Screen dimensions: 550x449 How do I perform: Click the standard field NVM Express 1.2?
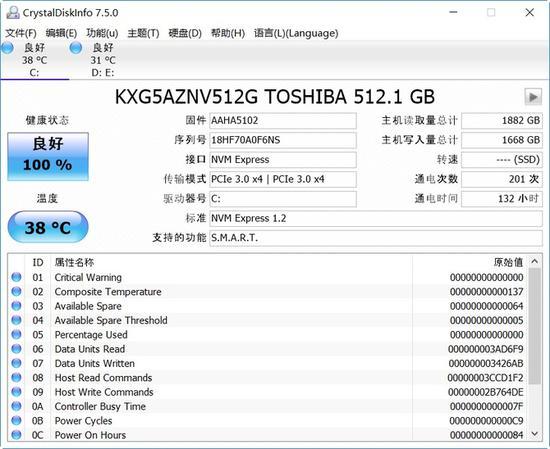pos(376,219)
